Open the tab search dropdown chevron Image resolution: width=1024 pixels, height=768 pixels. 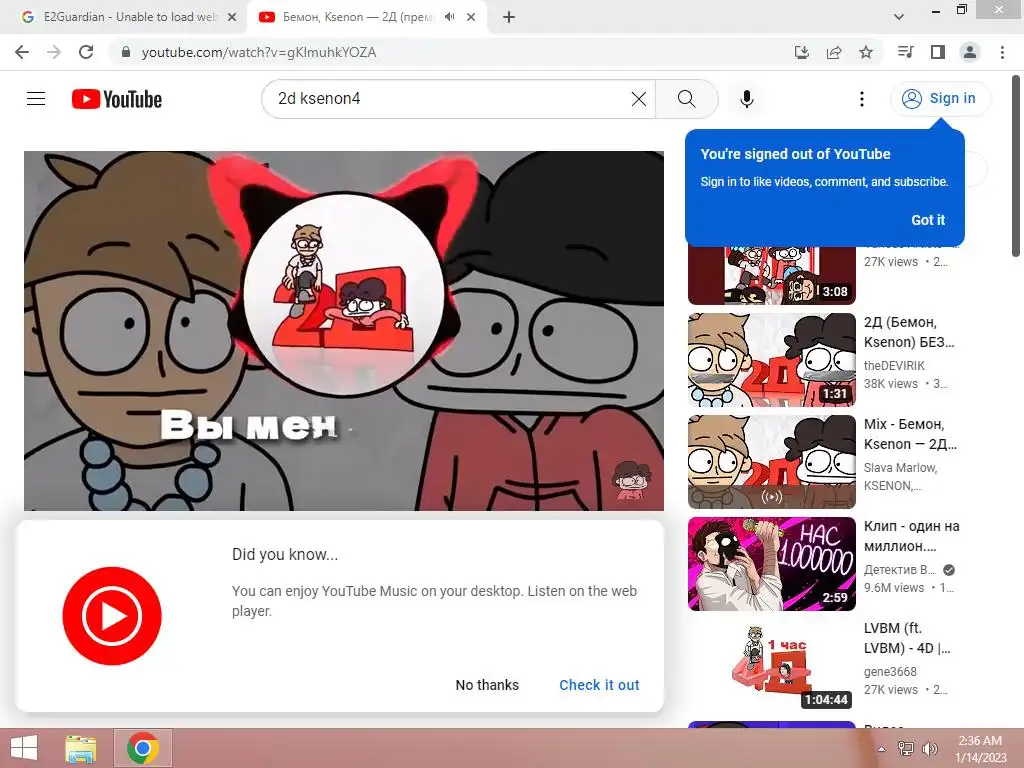click(899, 17)
